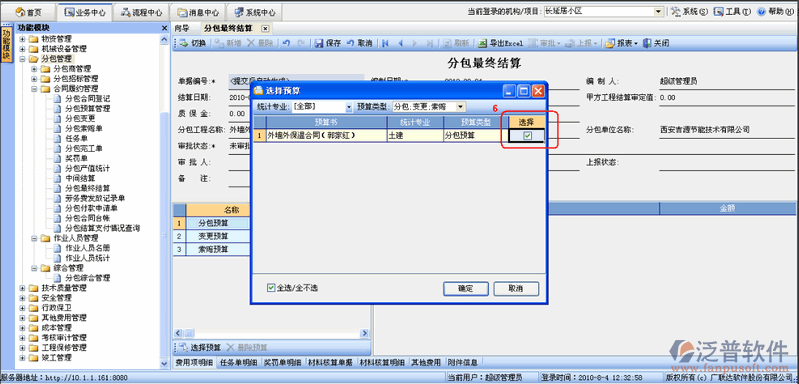Click 外墙外保温合同 row cell
The width and height of the screenshot is (799, 384).
326,135
